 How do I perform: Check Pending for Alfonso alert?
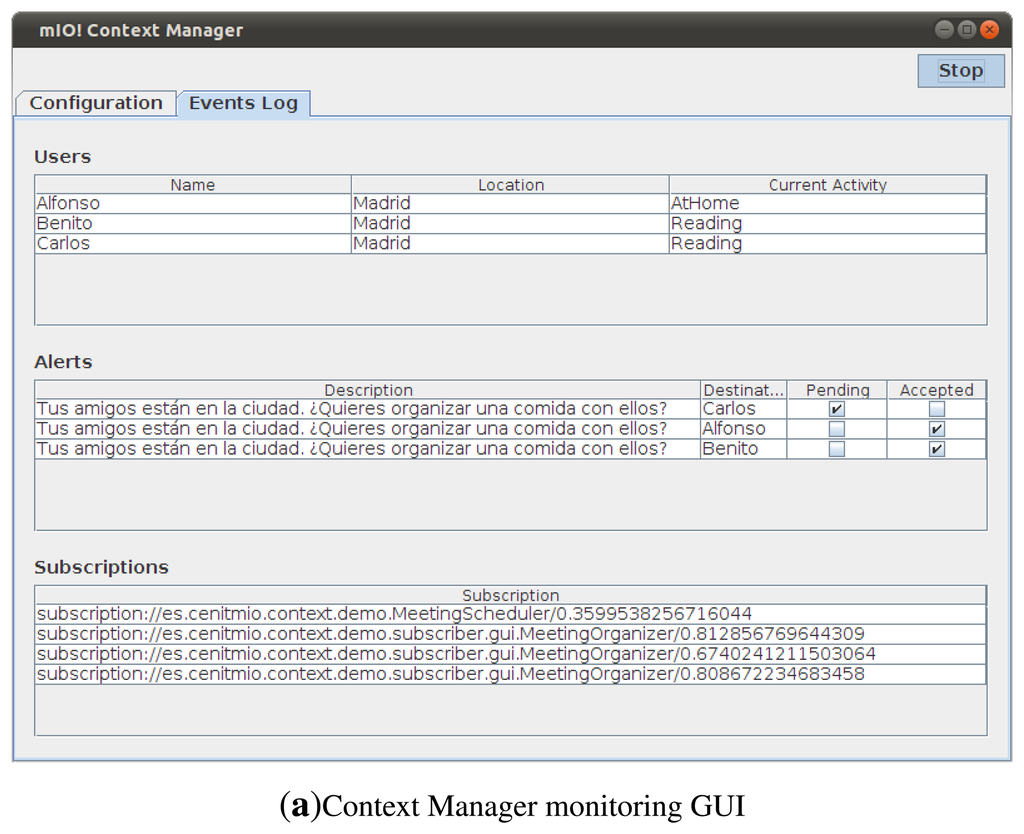837,429
